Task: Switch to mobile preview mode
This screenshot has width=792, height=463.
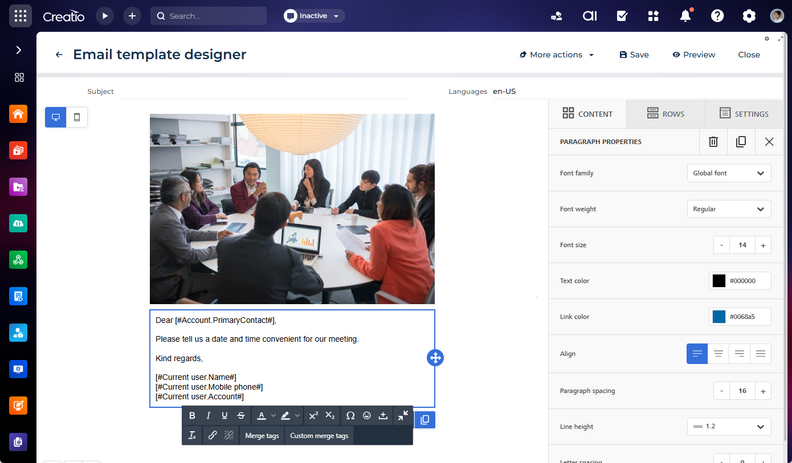Action: [77, 117]
